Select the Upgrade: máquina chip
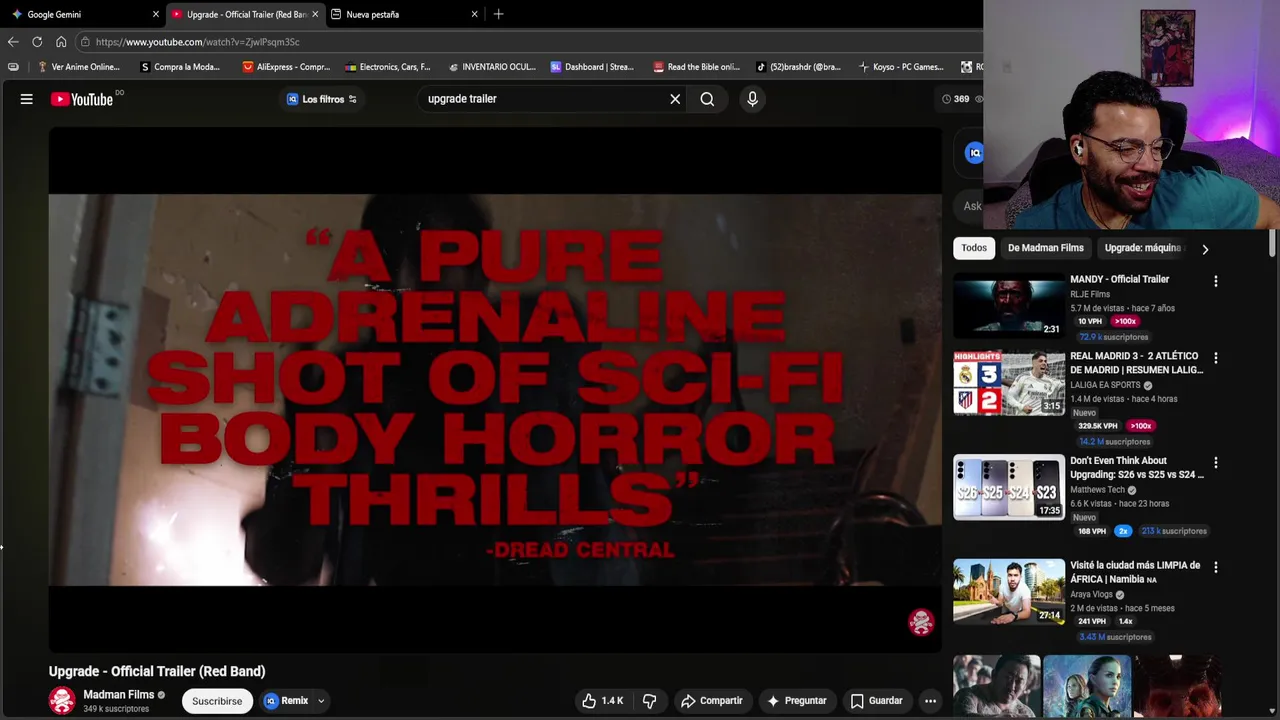The width and height of the screenshot is (1280, 720). coord(1142,248)
